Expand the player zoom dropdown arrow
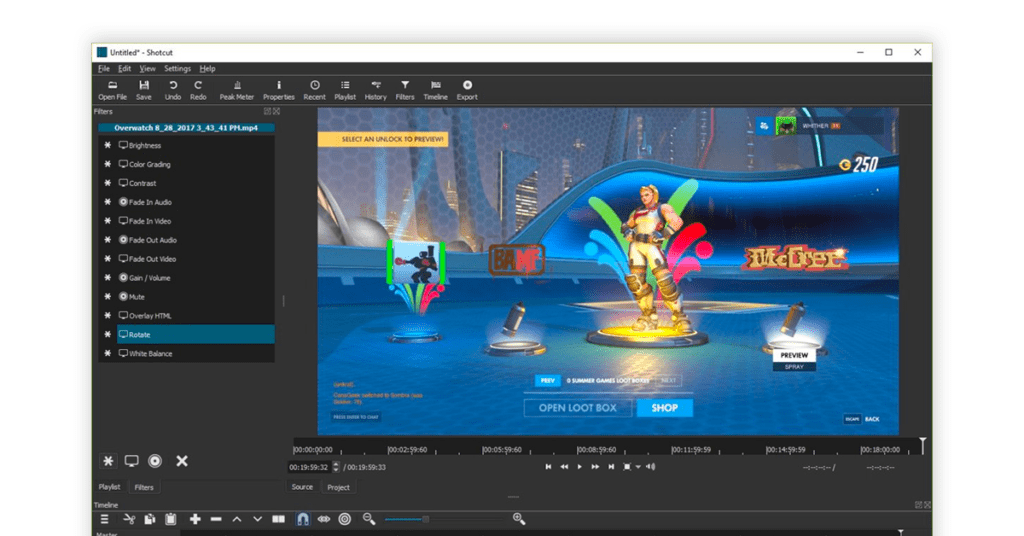This screenshot has width=1024, height=536. coord(638,467)
